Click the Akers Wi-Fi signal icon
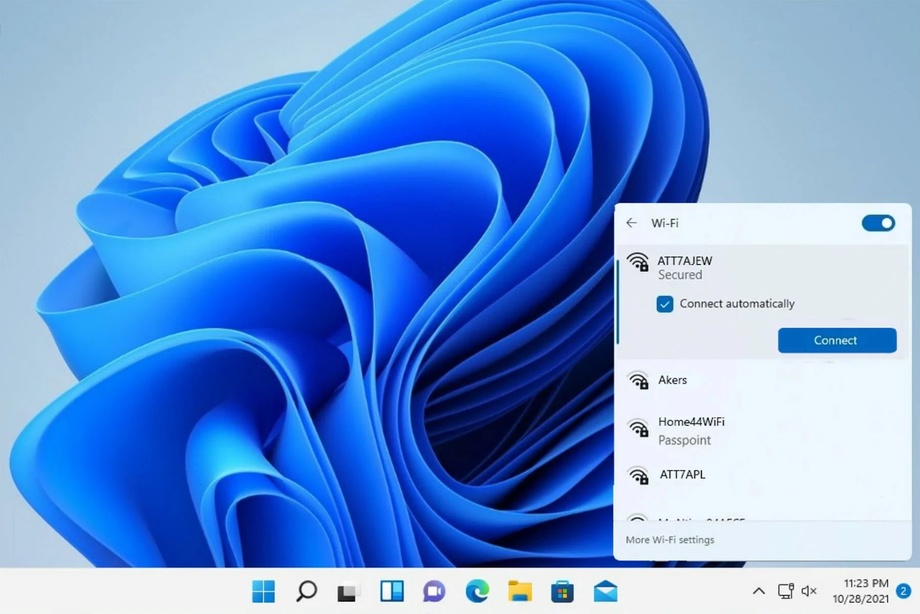Image resolution: width=920 pixels, height=614 pixels. coord(638,380)
